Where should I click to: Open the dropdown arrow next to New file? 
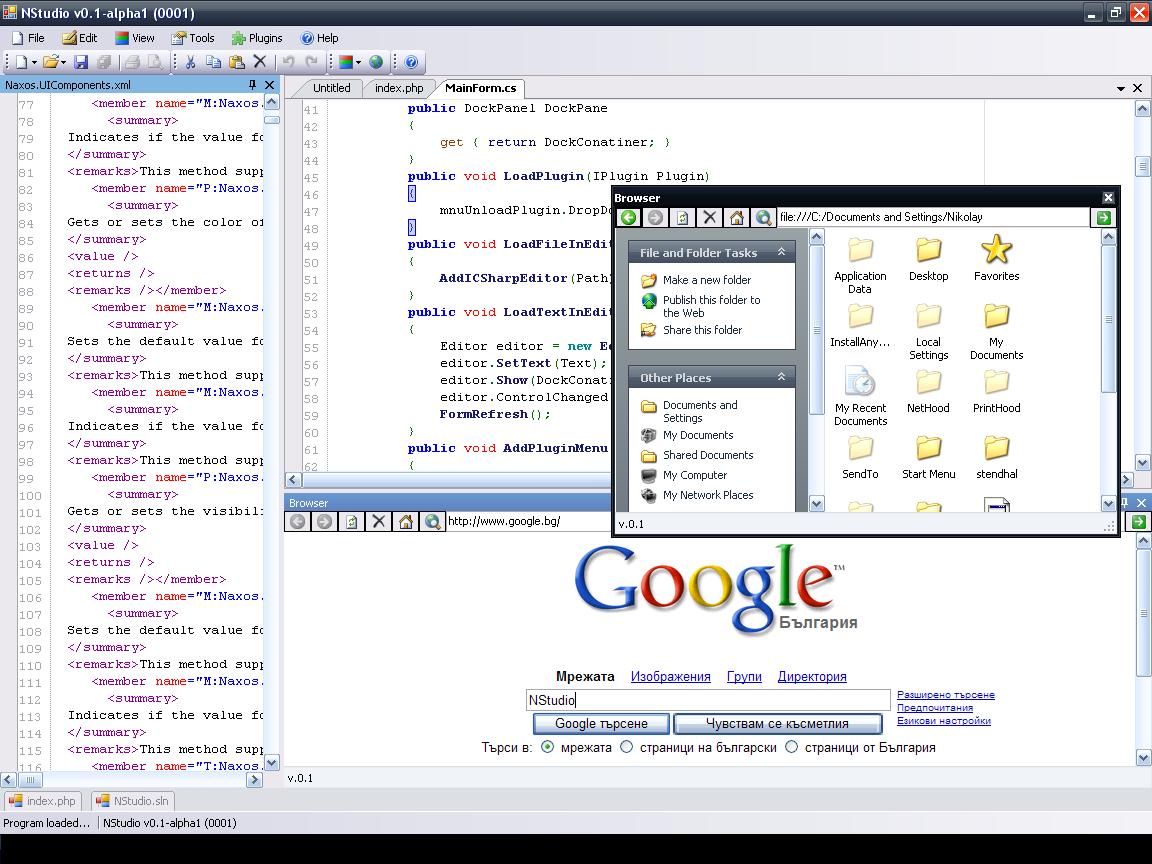click(34, 62)
